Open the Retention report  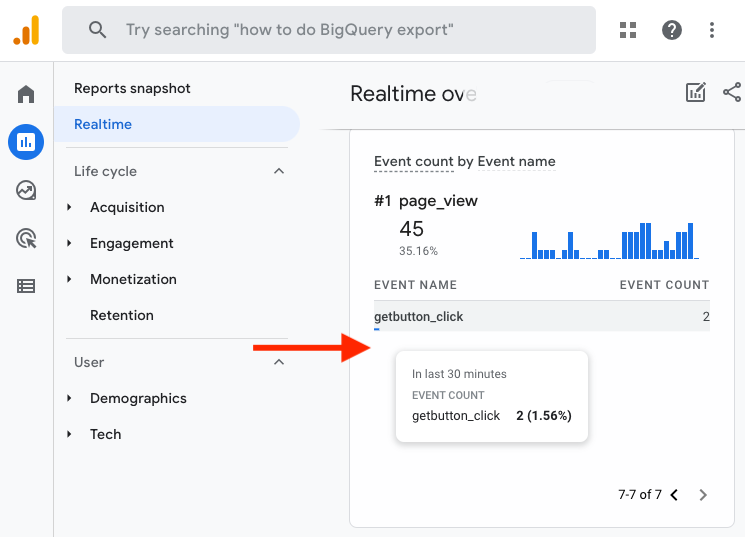122,315
